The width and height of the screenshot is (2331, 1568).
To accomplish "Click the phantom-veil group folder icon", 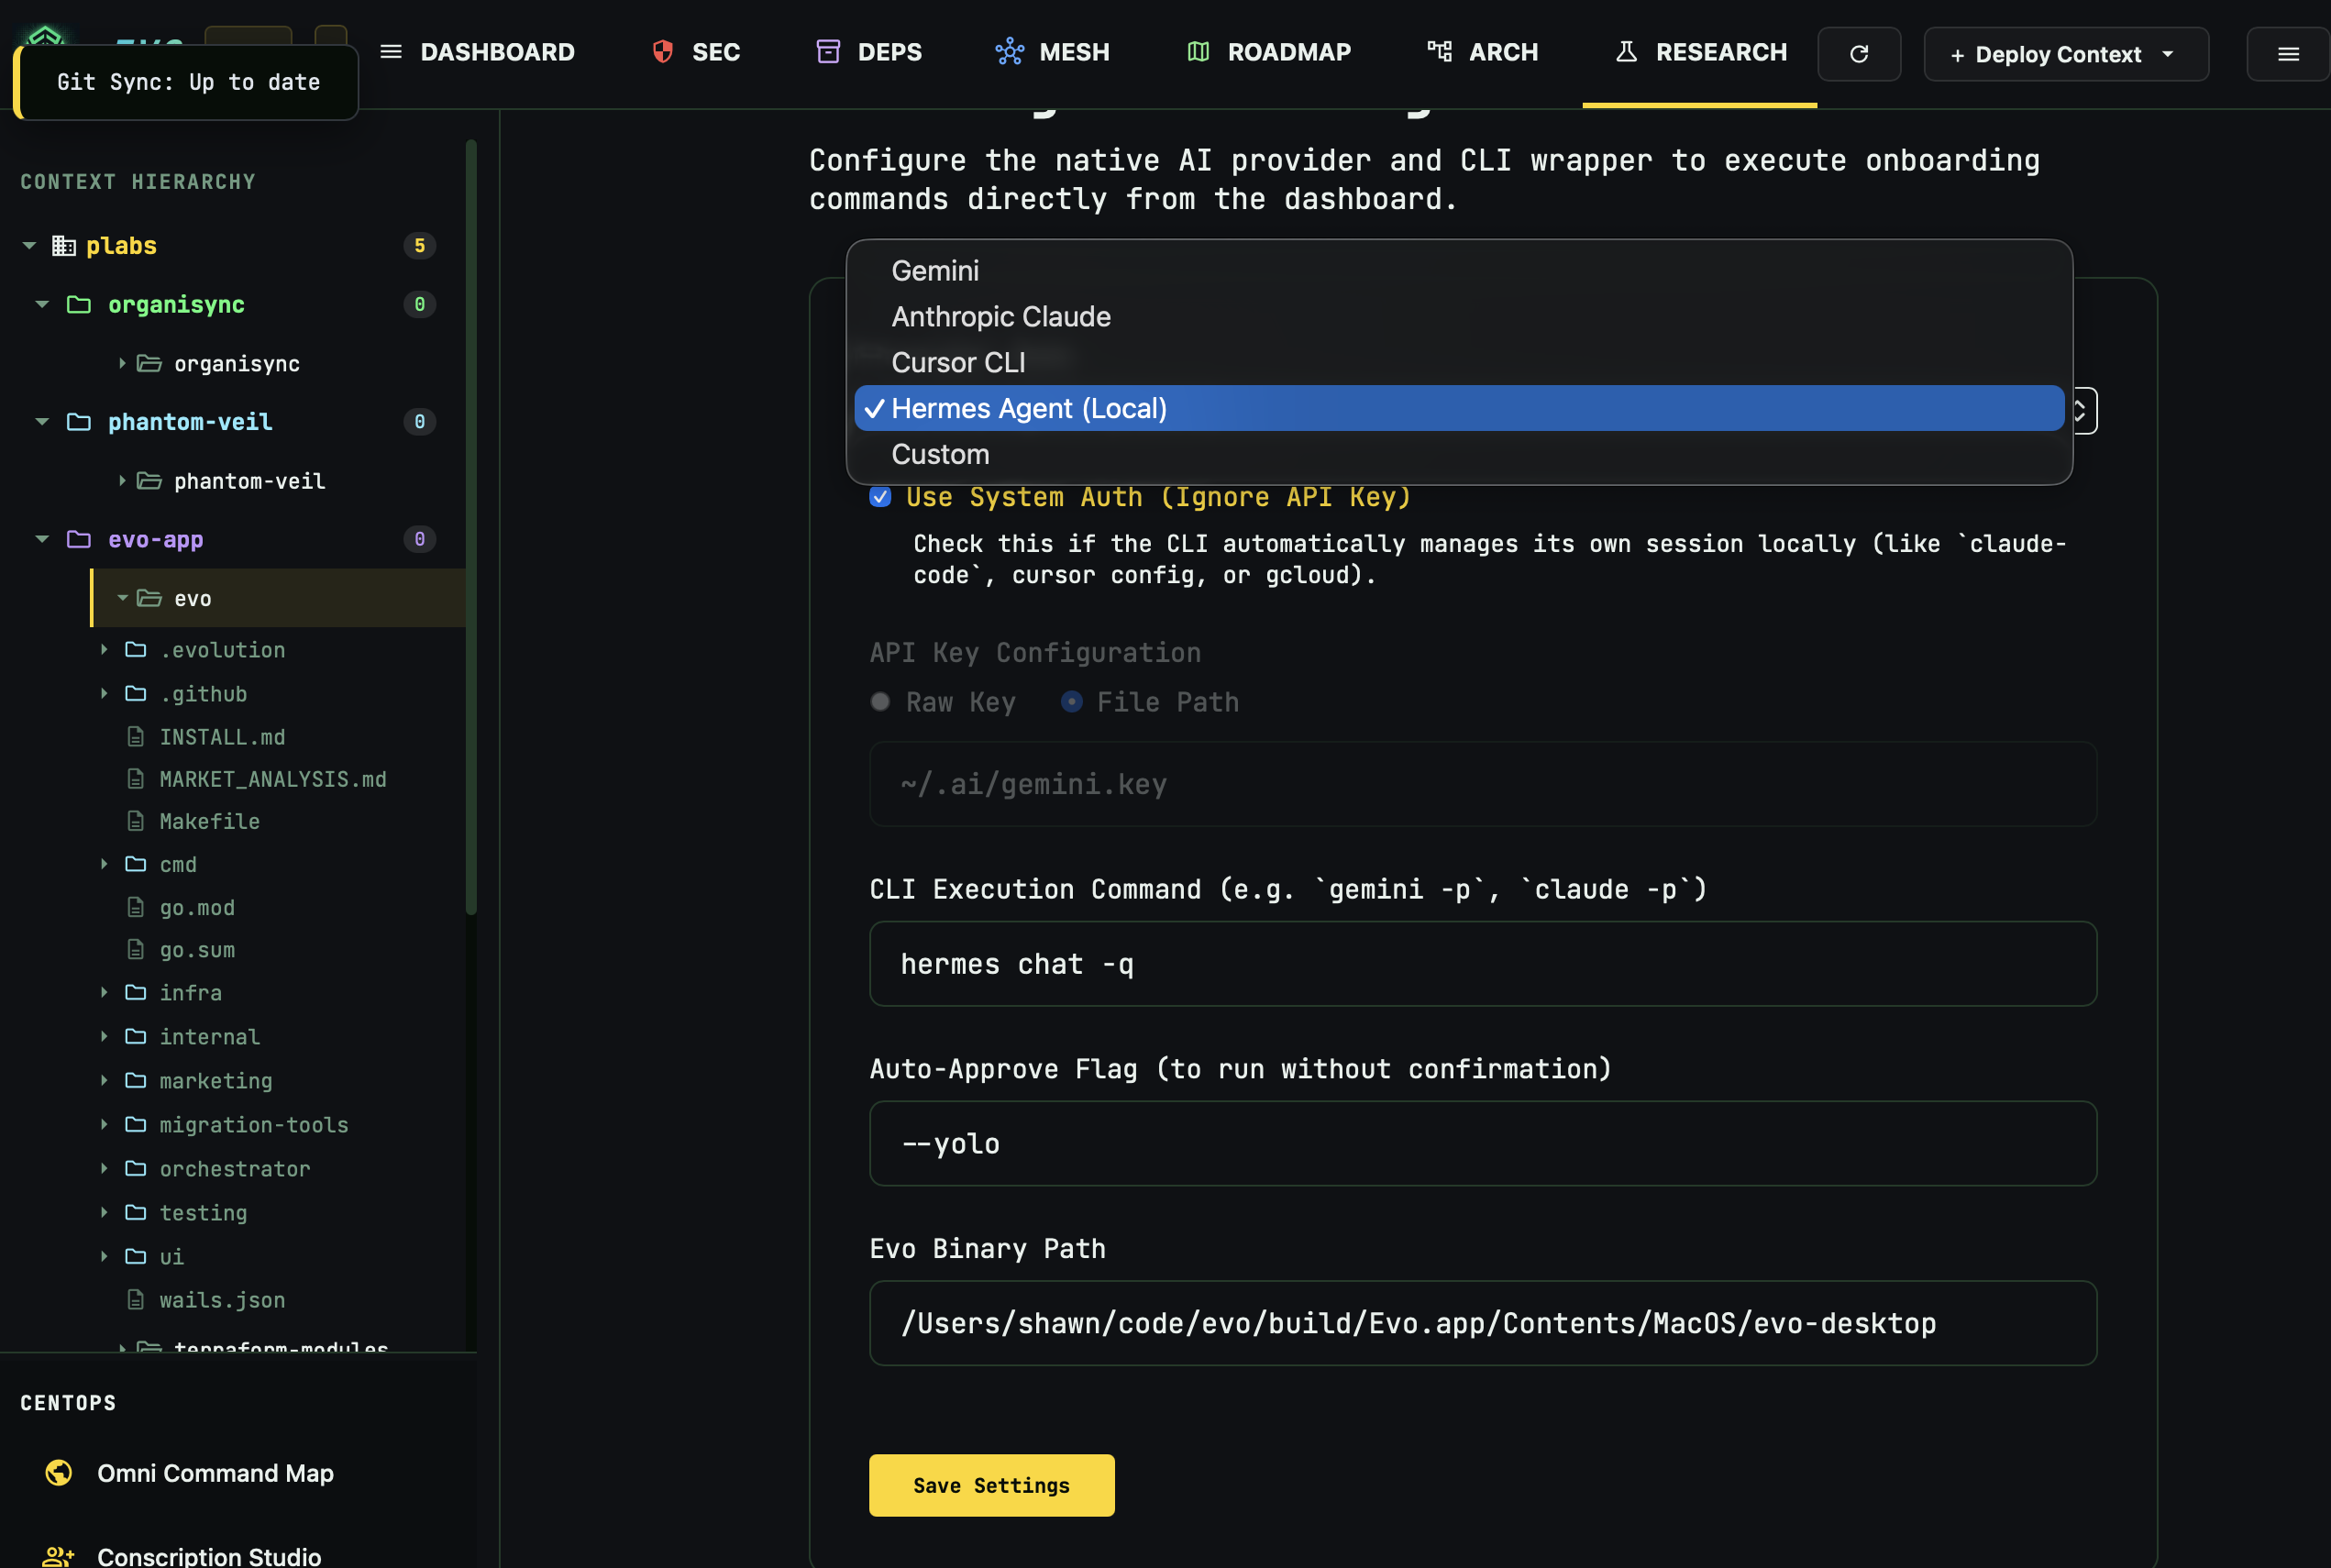I will click(79, 422).
